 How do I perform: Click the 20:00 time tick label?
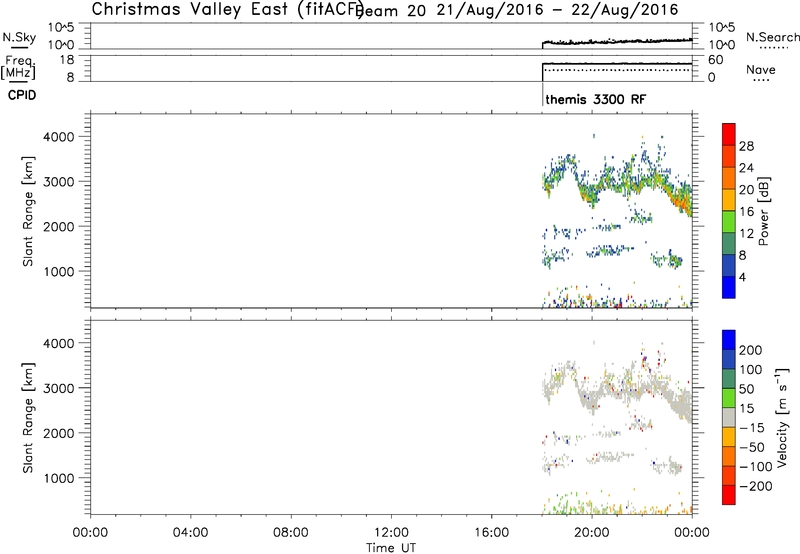pyautogui.click(x=591, y=533)
